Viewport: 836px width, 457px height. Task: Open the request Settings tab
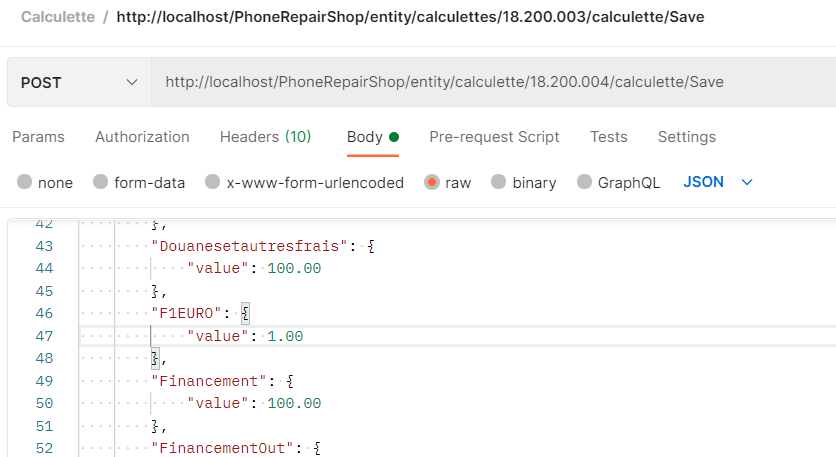[x=687, y=137]
